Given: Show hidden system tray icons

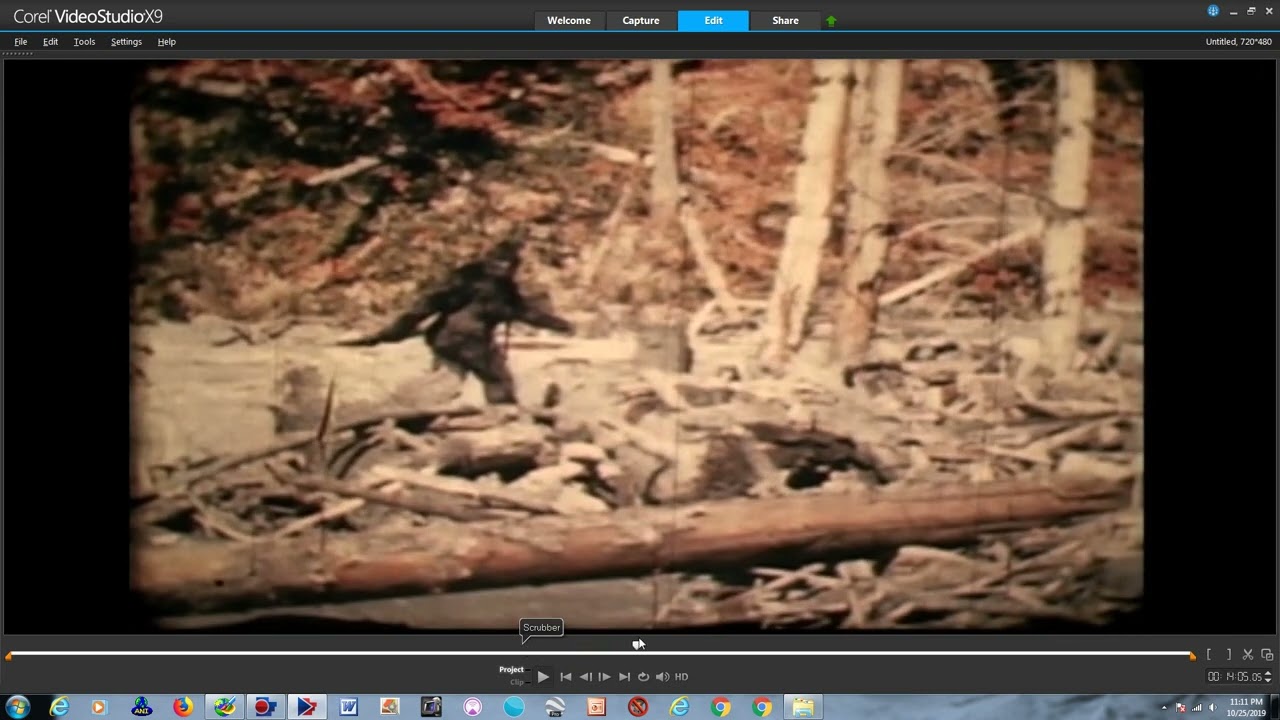Looking at the screenshot, I should click(x=1164, y=708).
